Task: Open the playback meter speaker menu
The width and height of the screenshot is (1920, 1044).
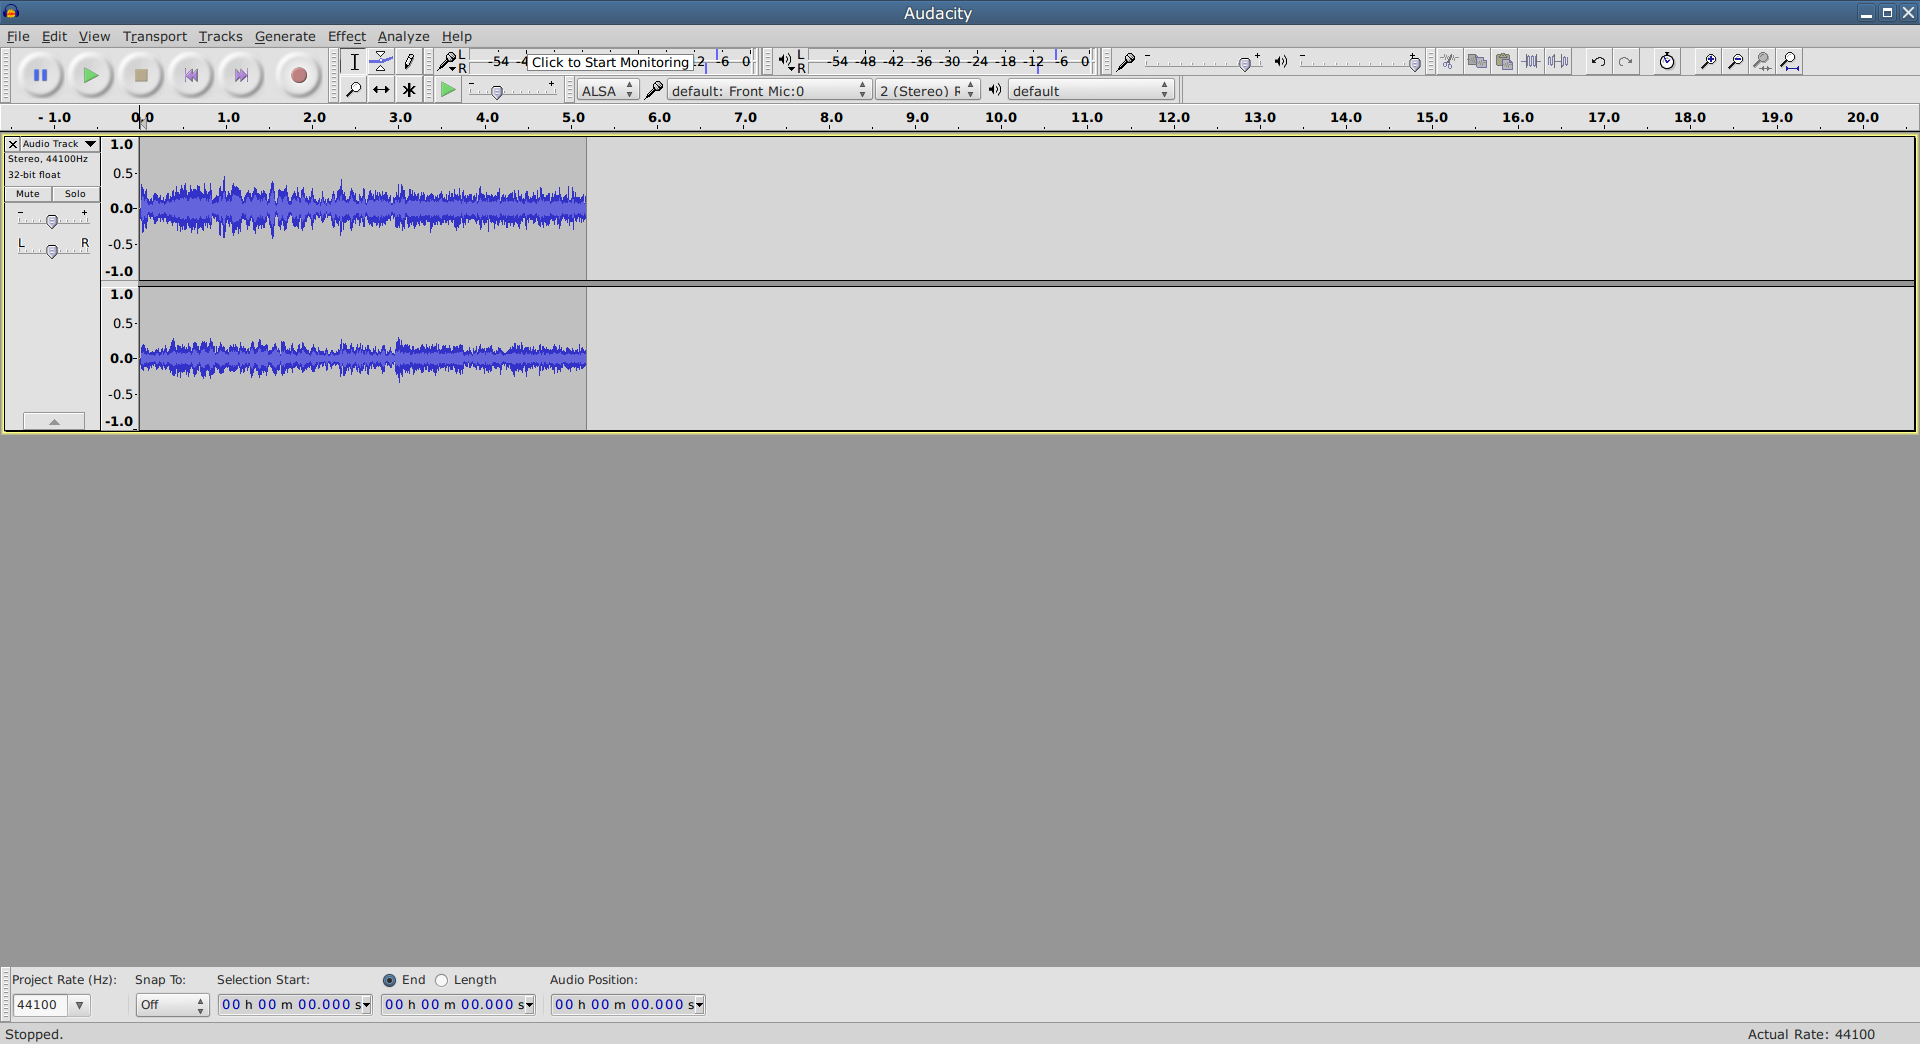Action: (x=786, y=62)
